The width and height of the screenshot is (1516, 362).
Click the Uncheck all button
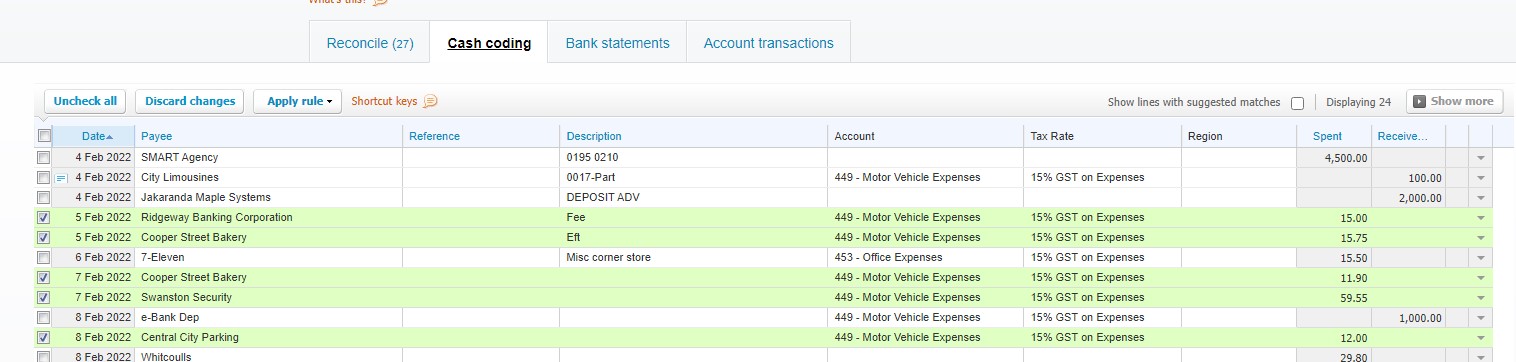(85, 101)
